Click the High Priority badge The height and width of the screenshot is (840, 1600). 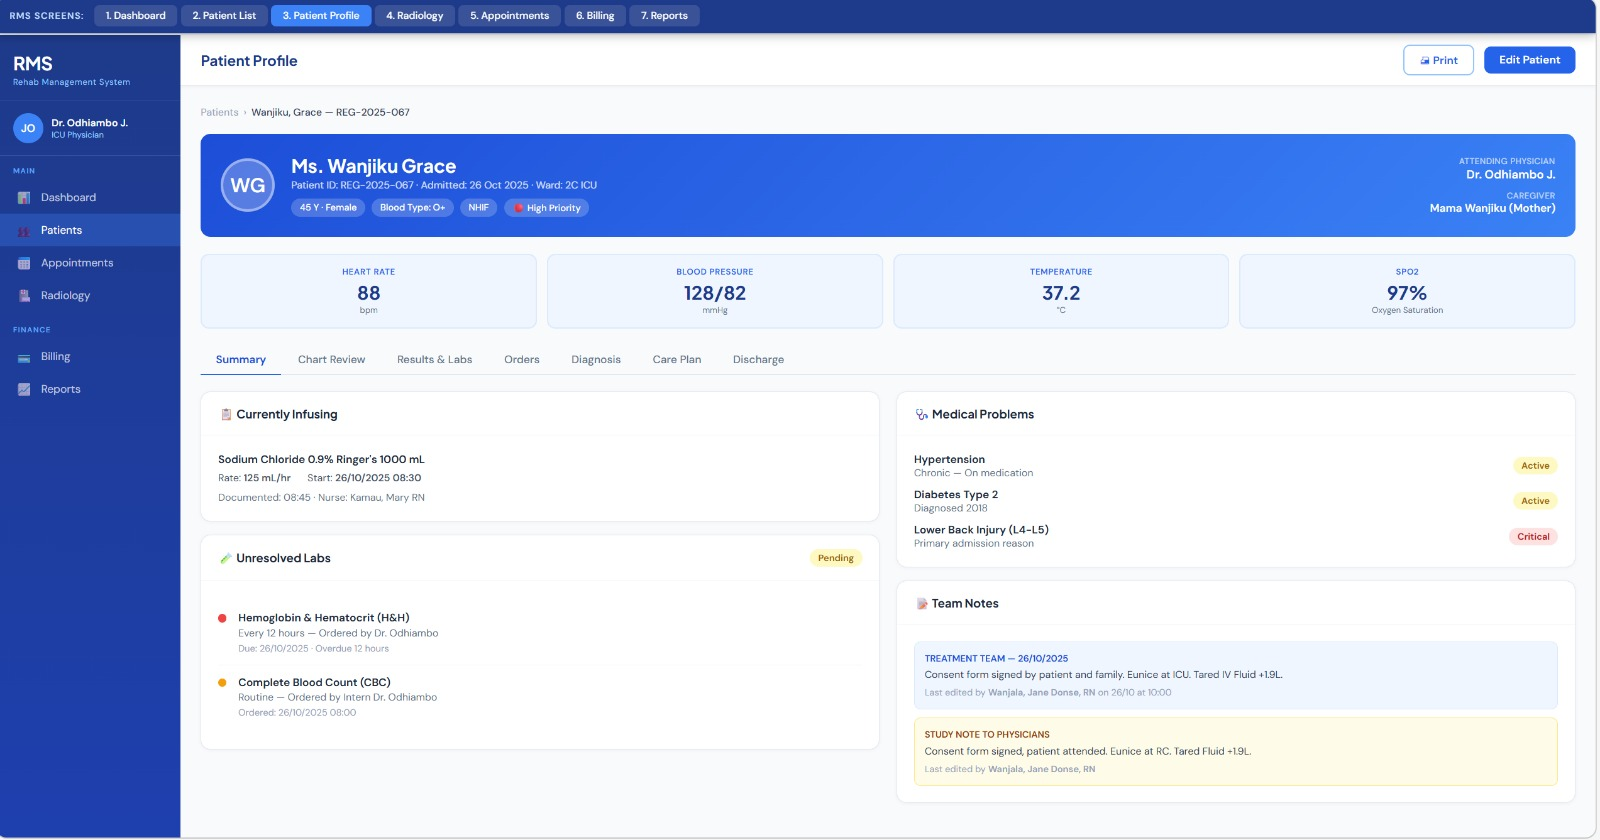pyautogui.click(x=547, y=208)
